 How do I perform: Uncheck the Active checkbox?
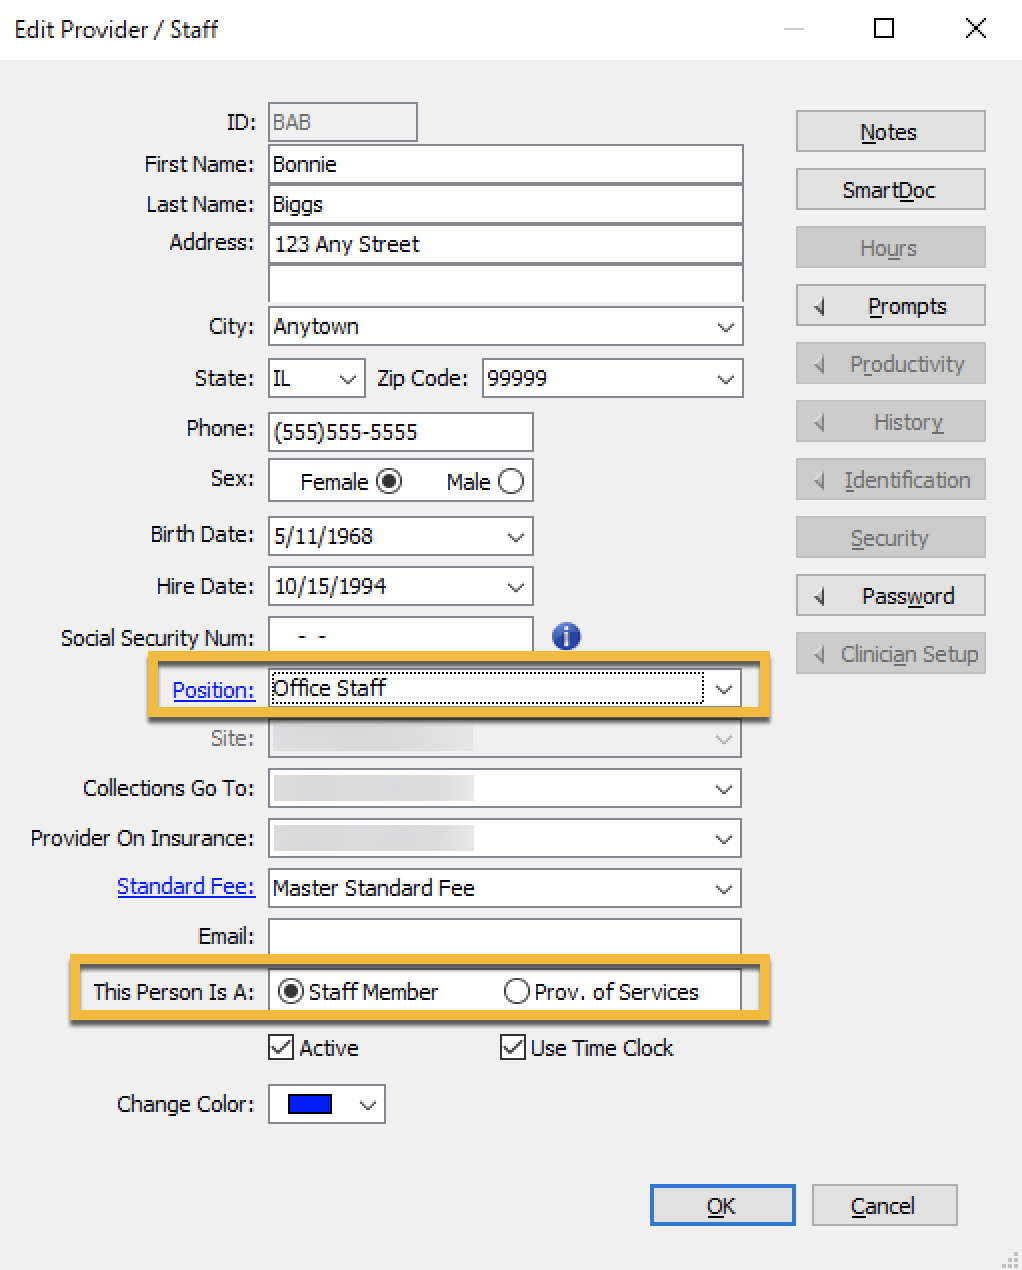point(283,1047)
